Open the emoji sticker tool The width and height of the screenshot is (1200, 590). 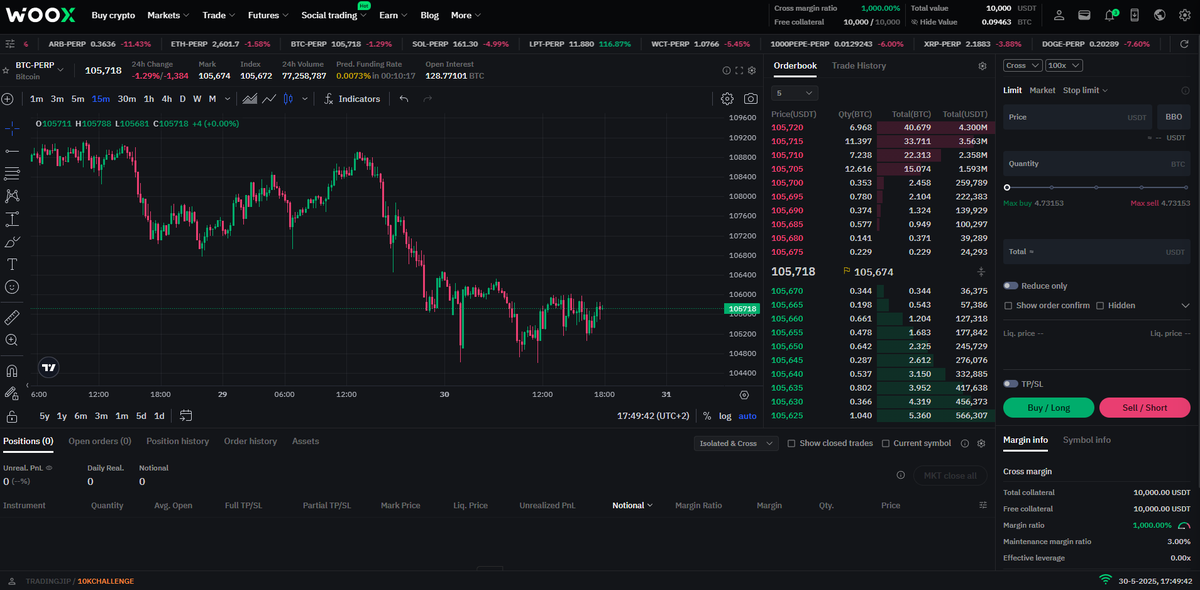click(x=12, y=287)
